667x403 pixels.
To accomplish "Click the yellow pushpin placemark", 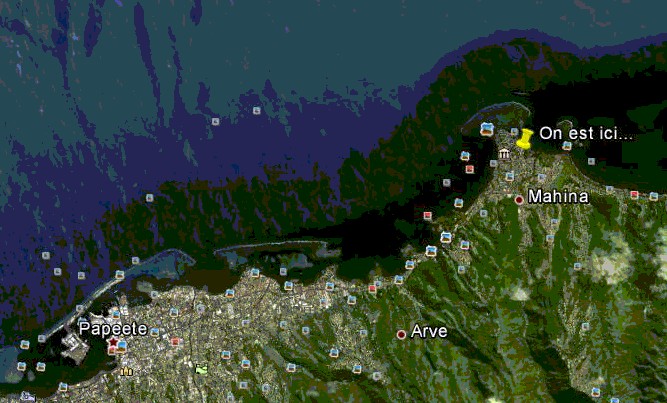I will pos(525,139).
